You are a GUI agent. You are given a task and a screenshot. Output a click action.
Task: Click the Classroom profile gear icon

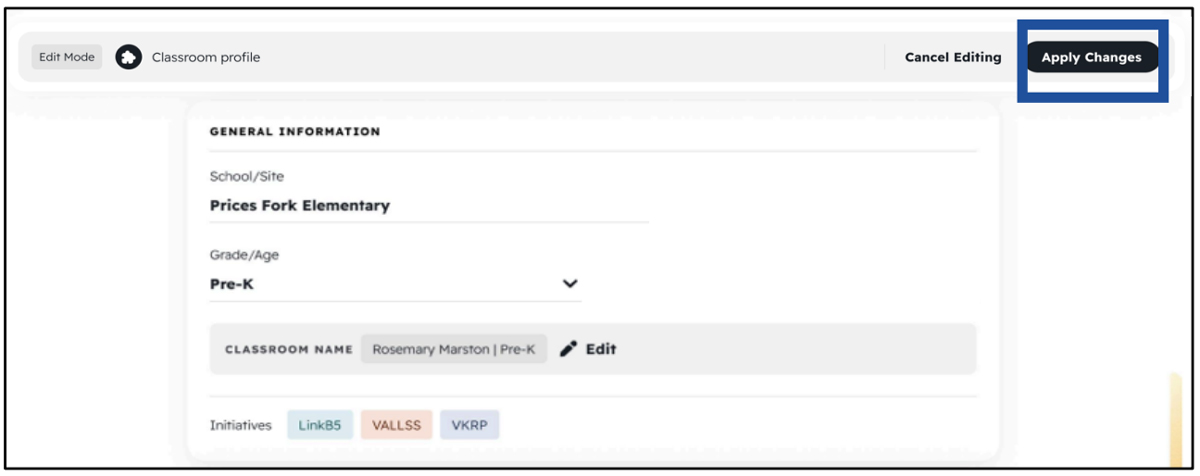click(x=128, y=57)
